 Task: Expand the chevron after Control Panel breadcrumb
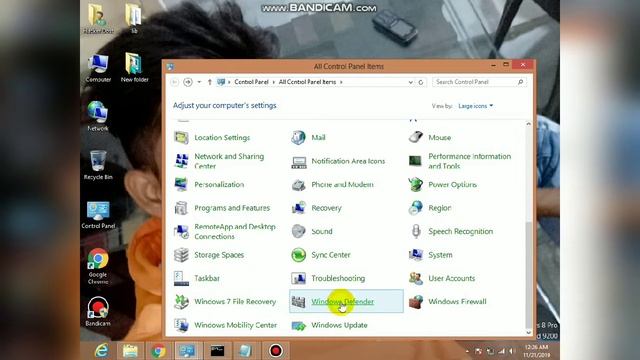click(x=273, y=82)
